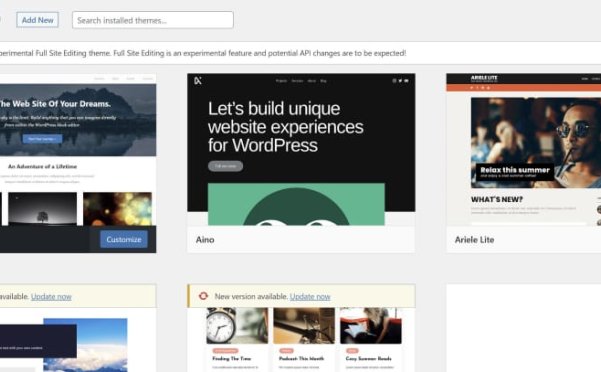Viewport: 601px width, 372px height.
Task: Click Update now beside the refresh icon
Action: pyautogui.click(x=310, y=297)
